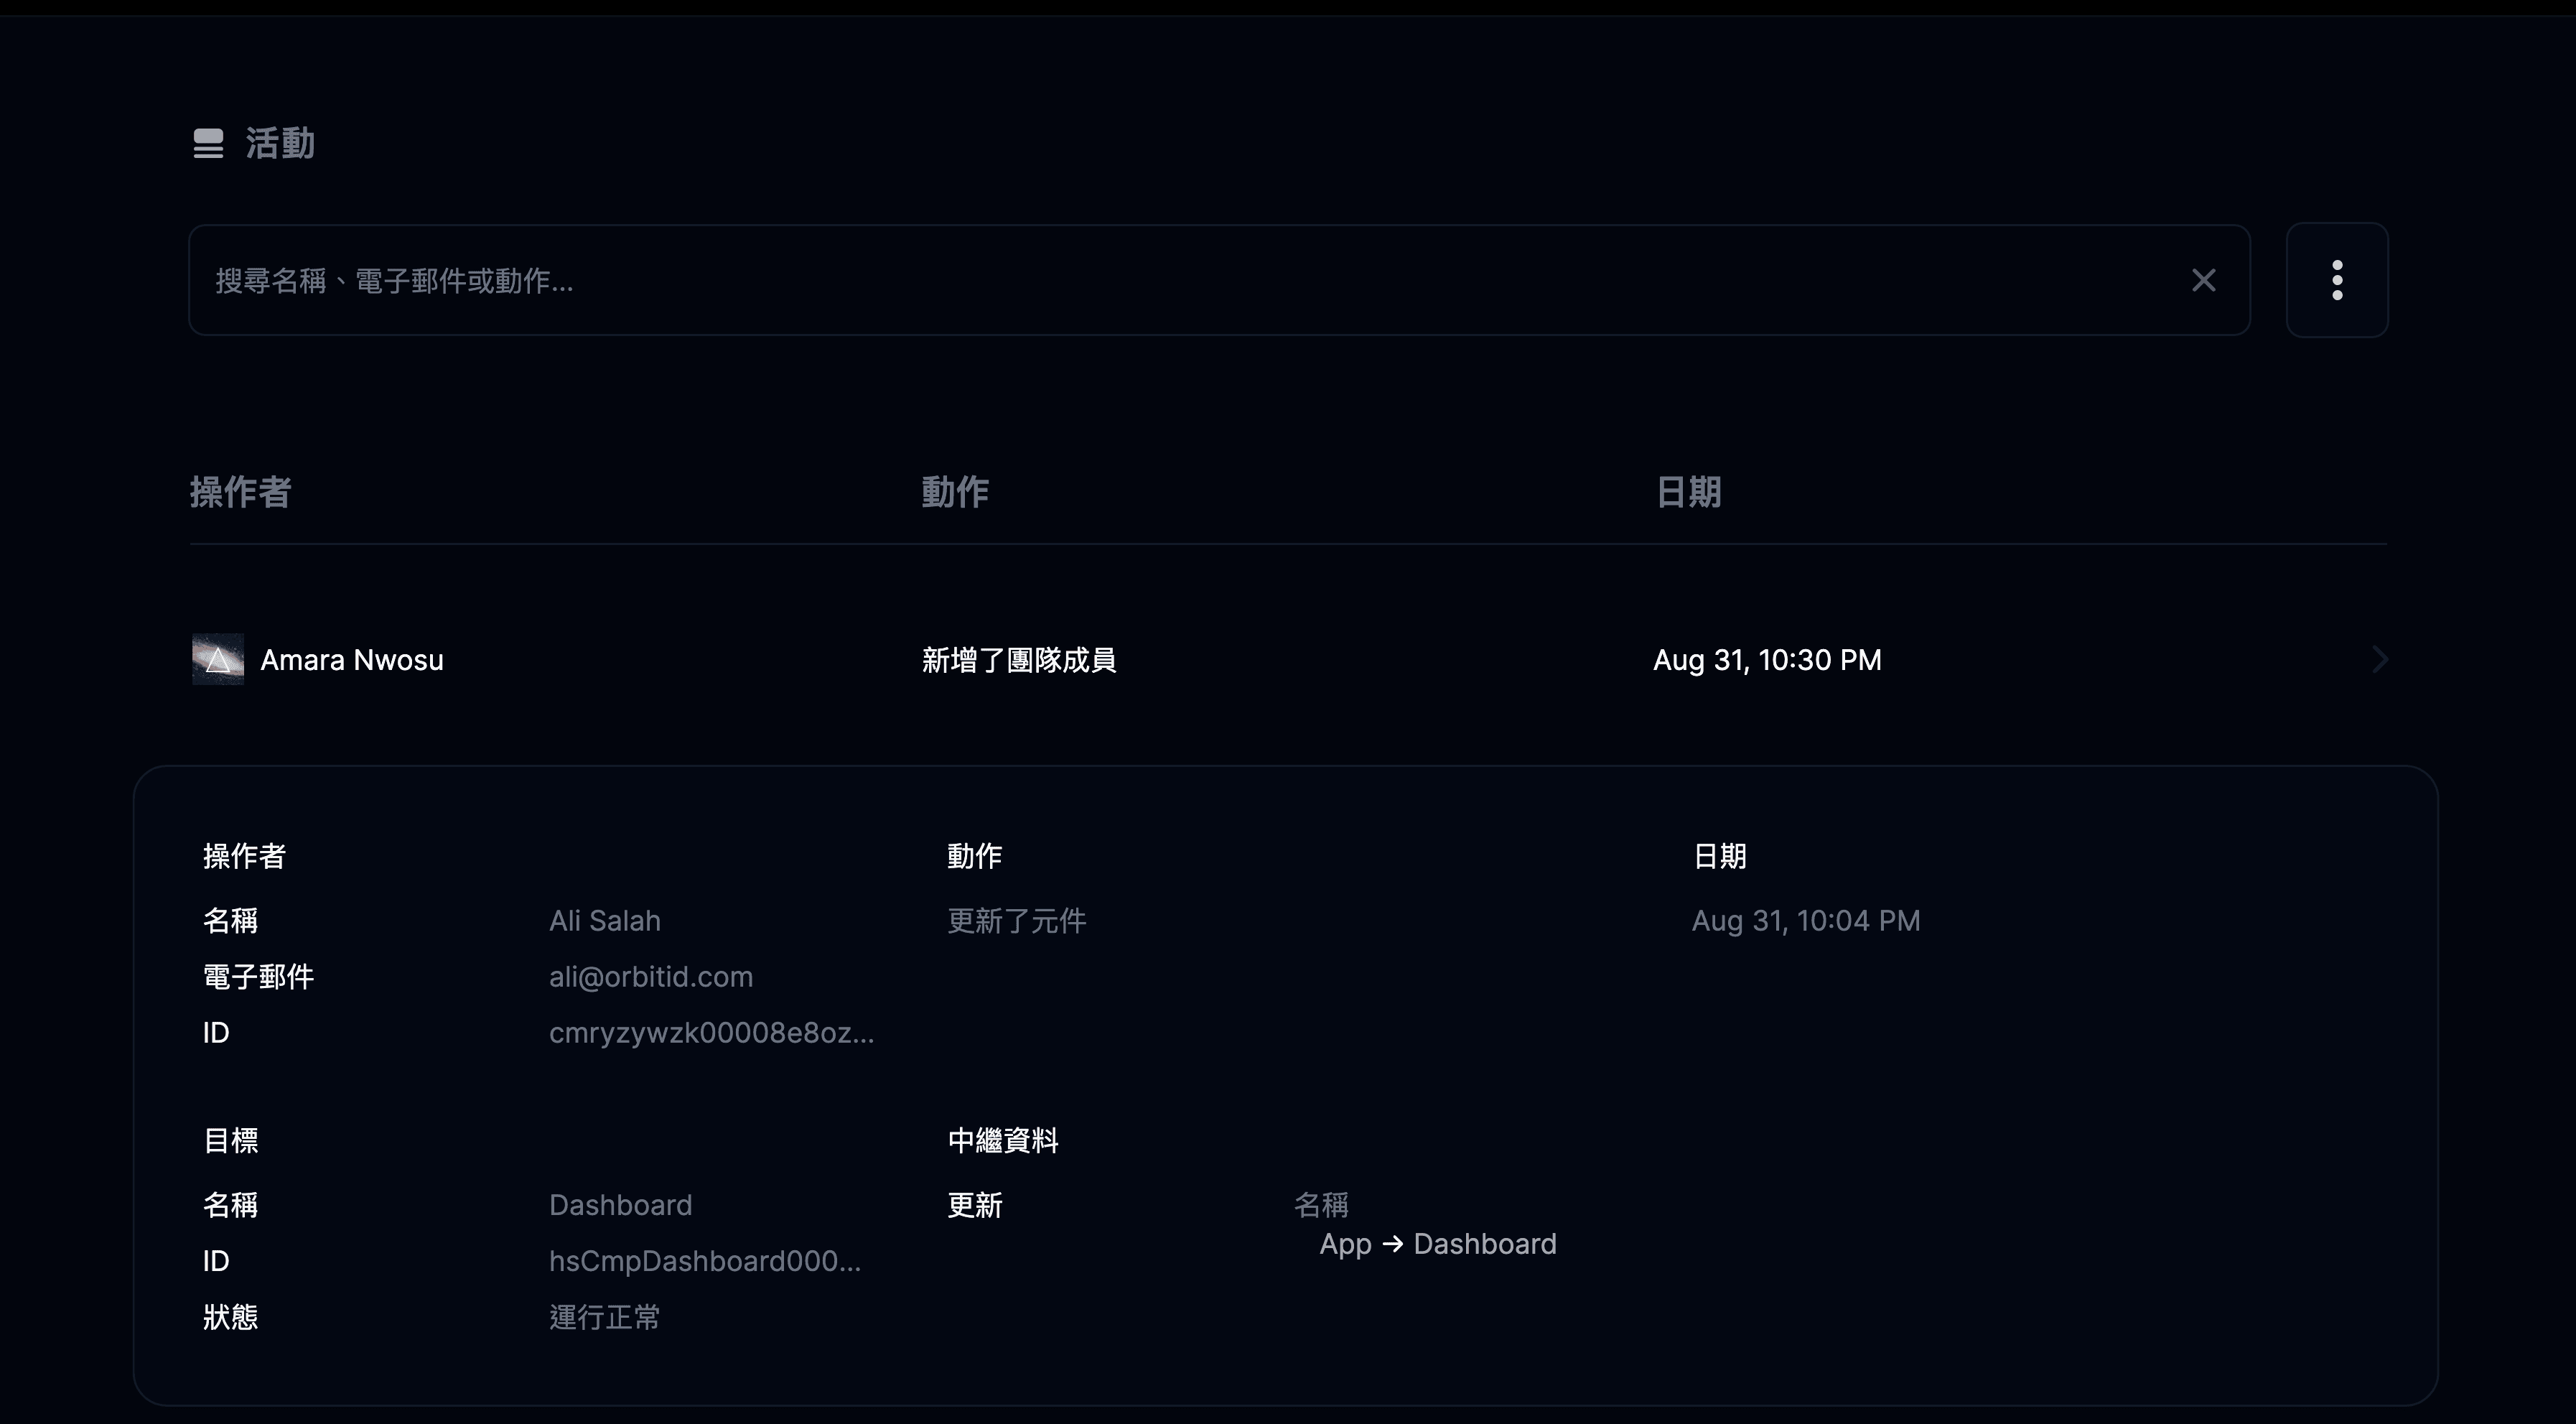The image size is (2576, 1424).
Task: Click the 新增了團隊成員 action text
Action: click(1018, 660)
